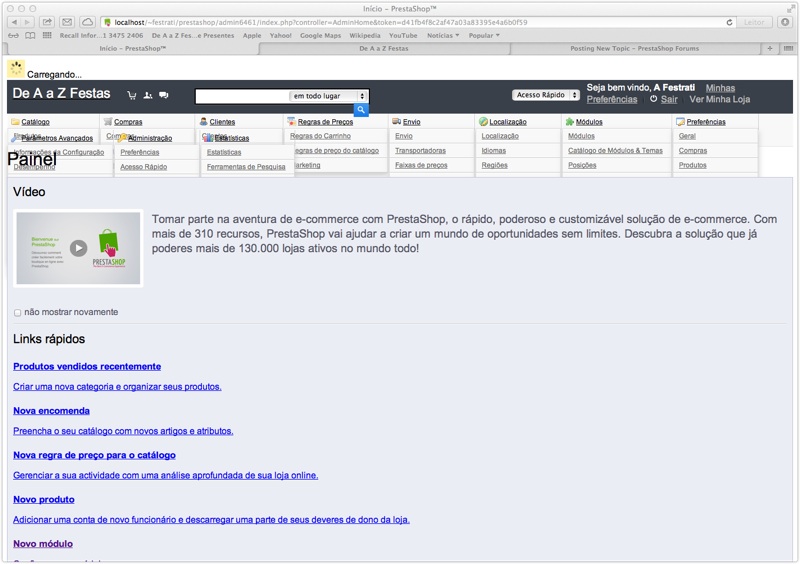Switch to 'Posting New Topic - PrestaShop Forums' tab
Image resolution: width=800 pixels, height=564 pixels.
pyautogui.click(x=634, y=48)
